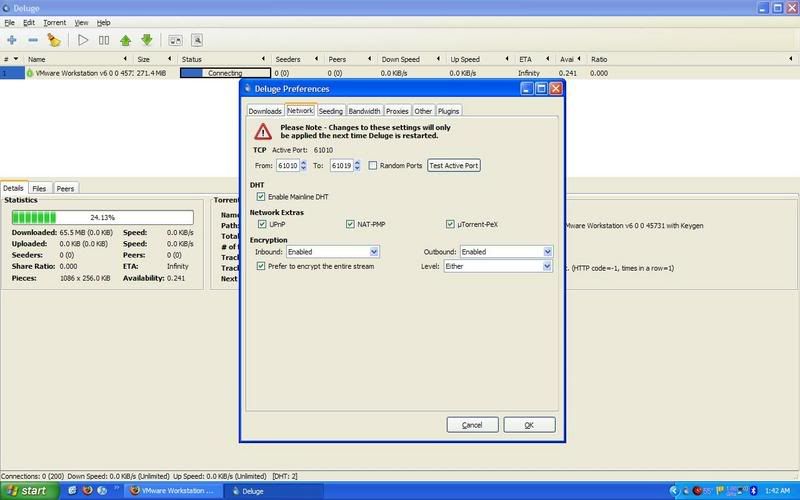
Task: Click the From port number field
Action: click(288, 165)
